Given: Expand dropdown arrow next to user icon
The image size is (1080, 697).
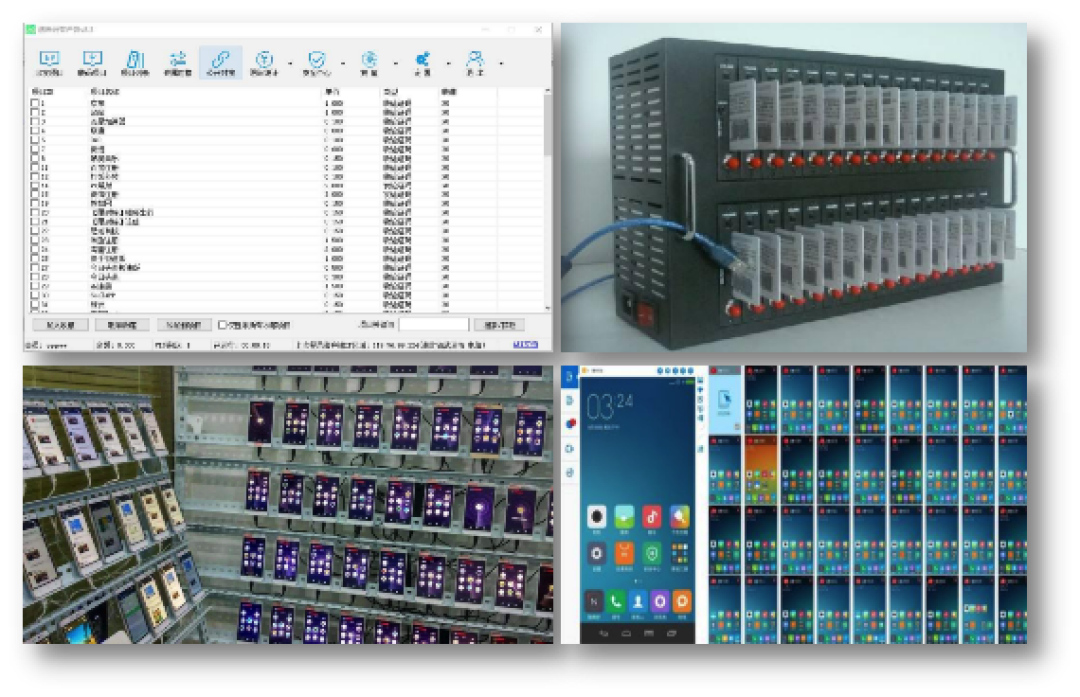Looking at the screenshot, I should point(501,63).
